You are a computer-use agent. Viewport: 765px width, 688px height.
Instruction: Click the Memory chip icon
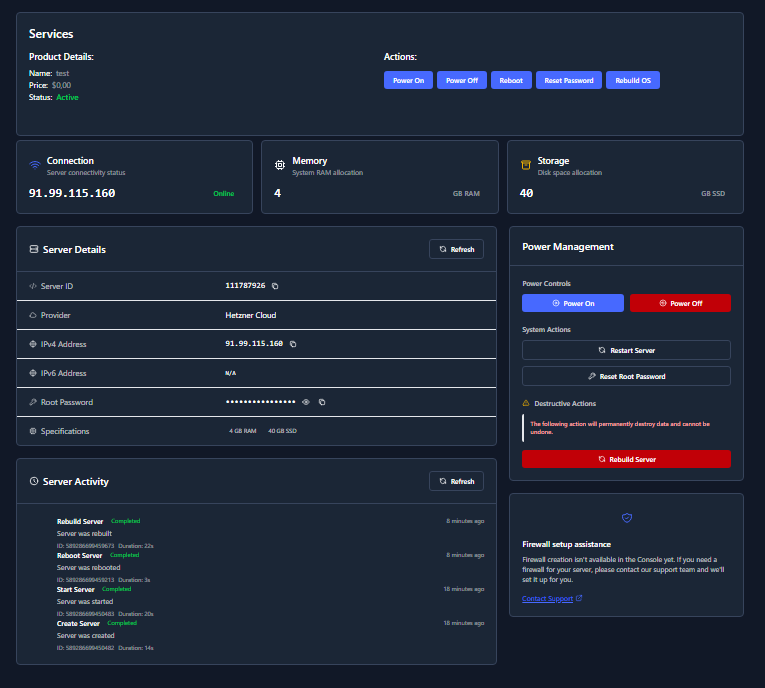point(280,165)
